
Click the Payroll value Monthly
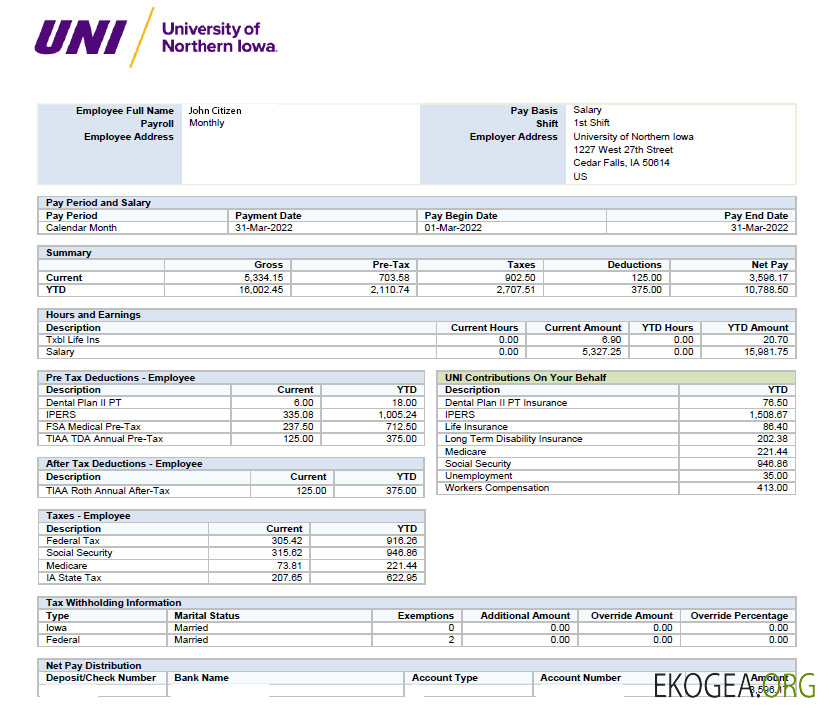pyautogui.click(x=206, y=123)
